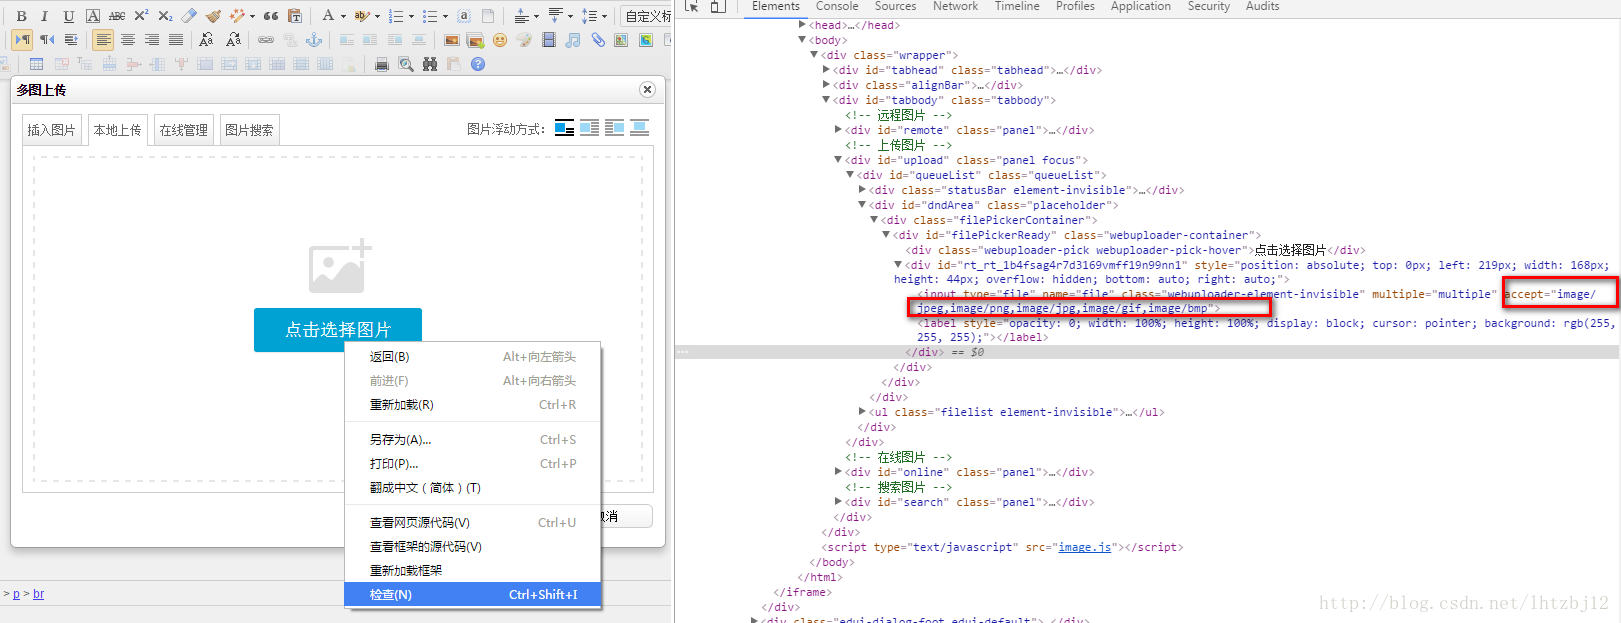Screen dimensions: 1621x623
Task: Justify the paragraph text
Action: [176, 40]
